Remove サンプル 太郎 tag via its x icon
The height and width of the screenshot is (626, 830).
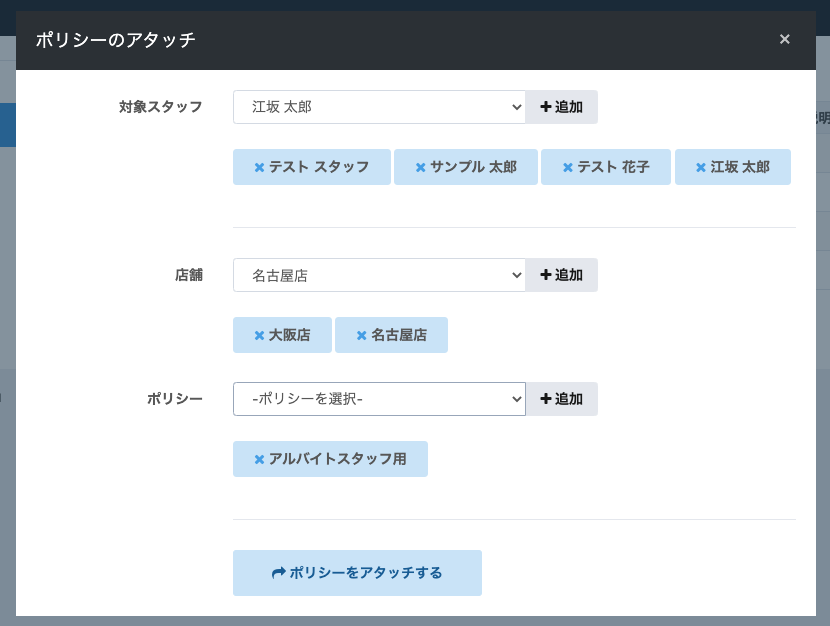(x=421, y=168)
